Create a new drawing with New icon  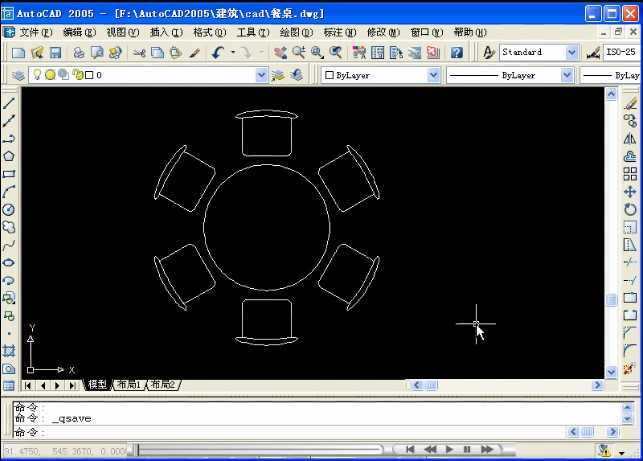18,52
